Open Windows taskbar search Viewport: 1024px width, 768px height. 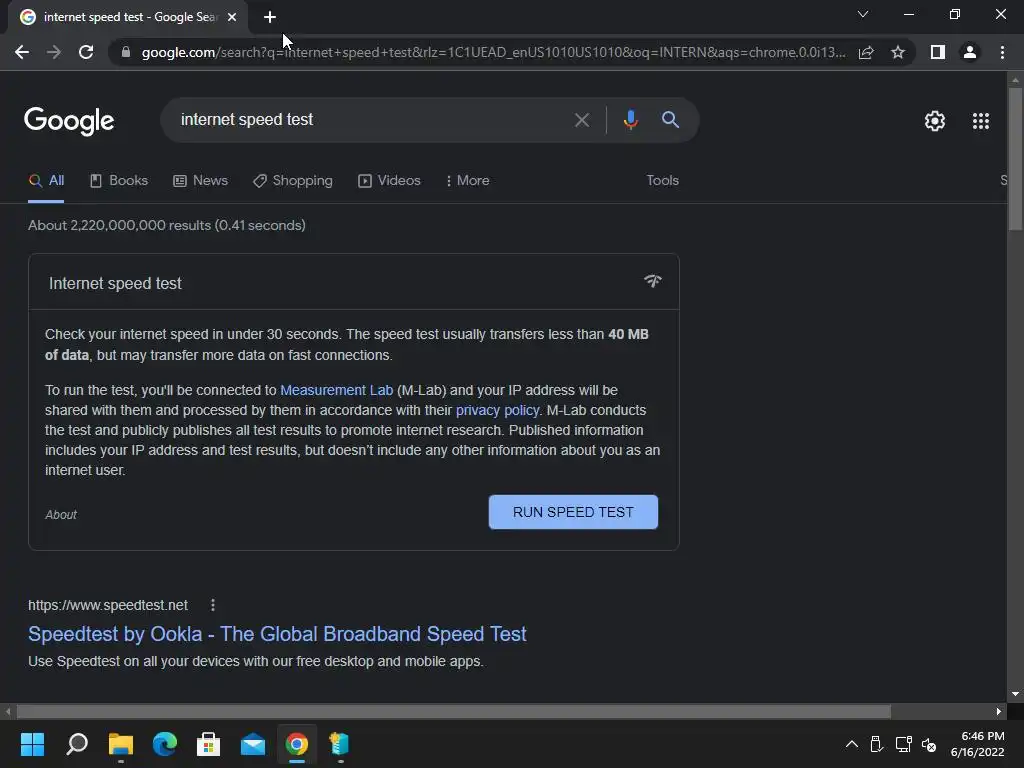point(77,744)
